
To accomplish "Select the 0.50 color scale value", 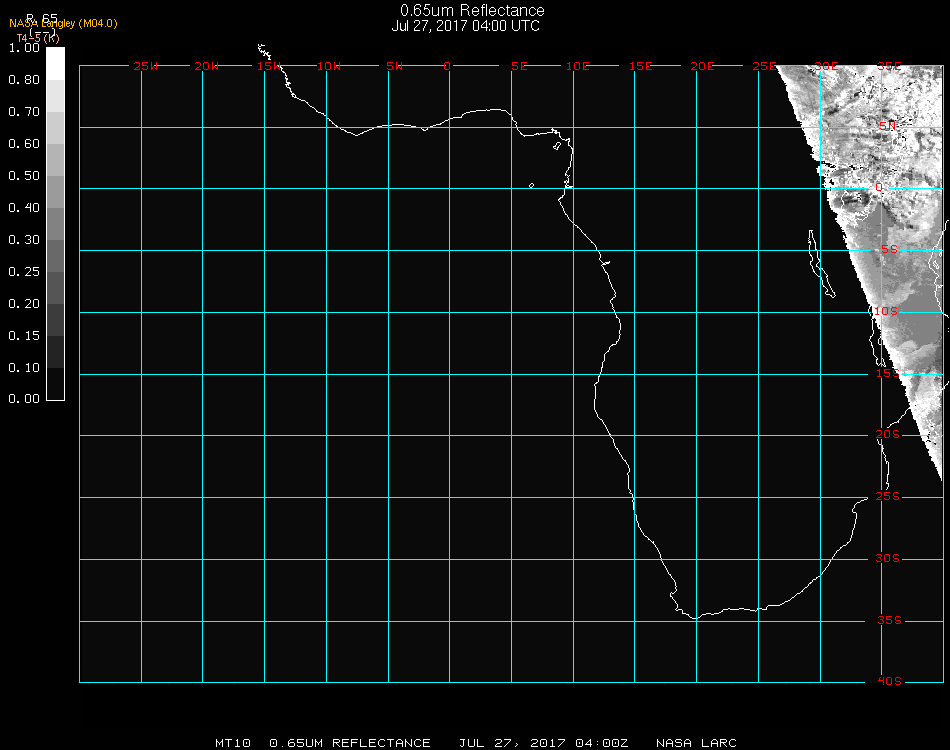I will pos(24,176).
